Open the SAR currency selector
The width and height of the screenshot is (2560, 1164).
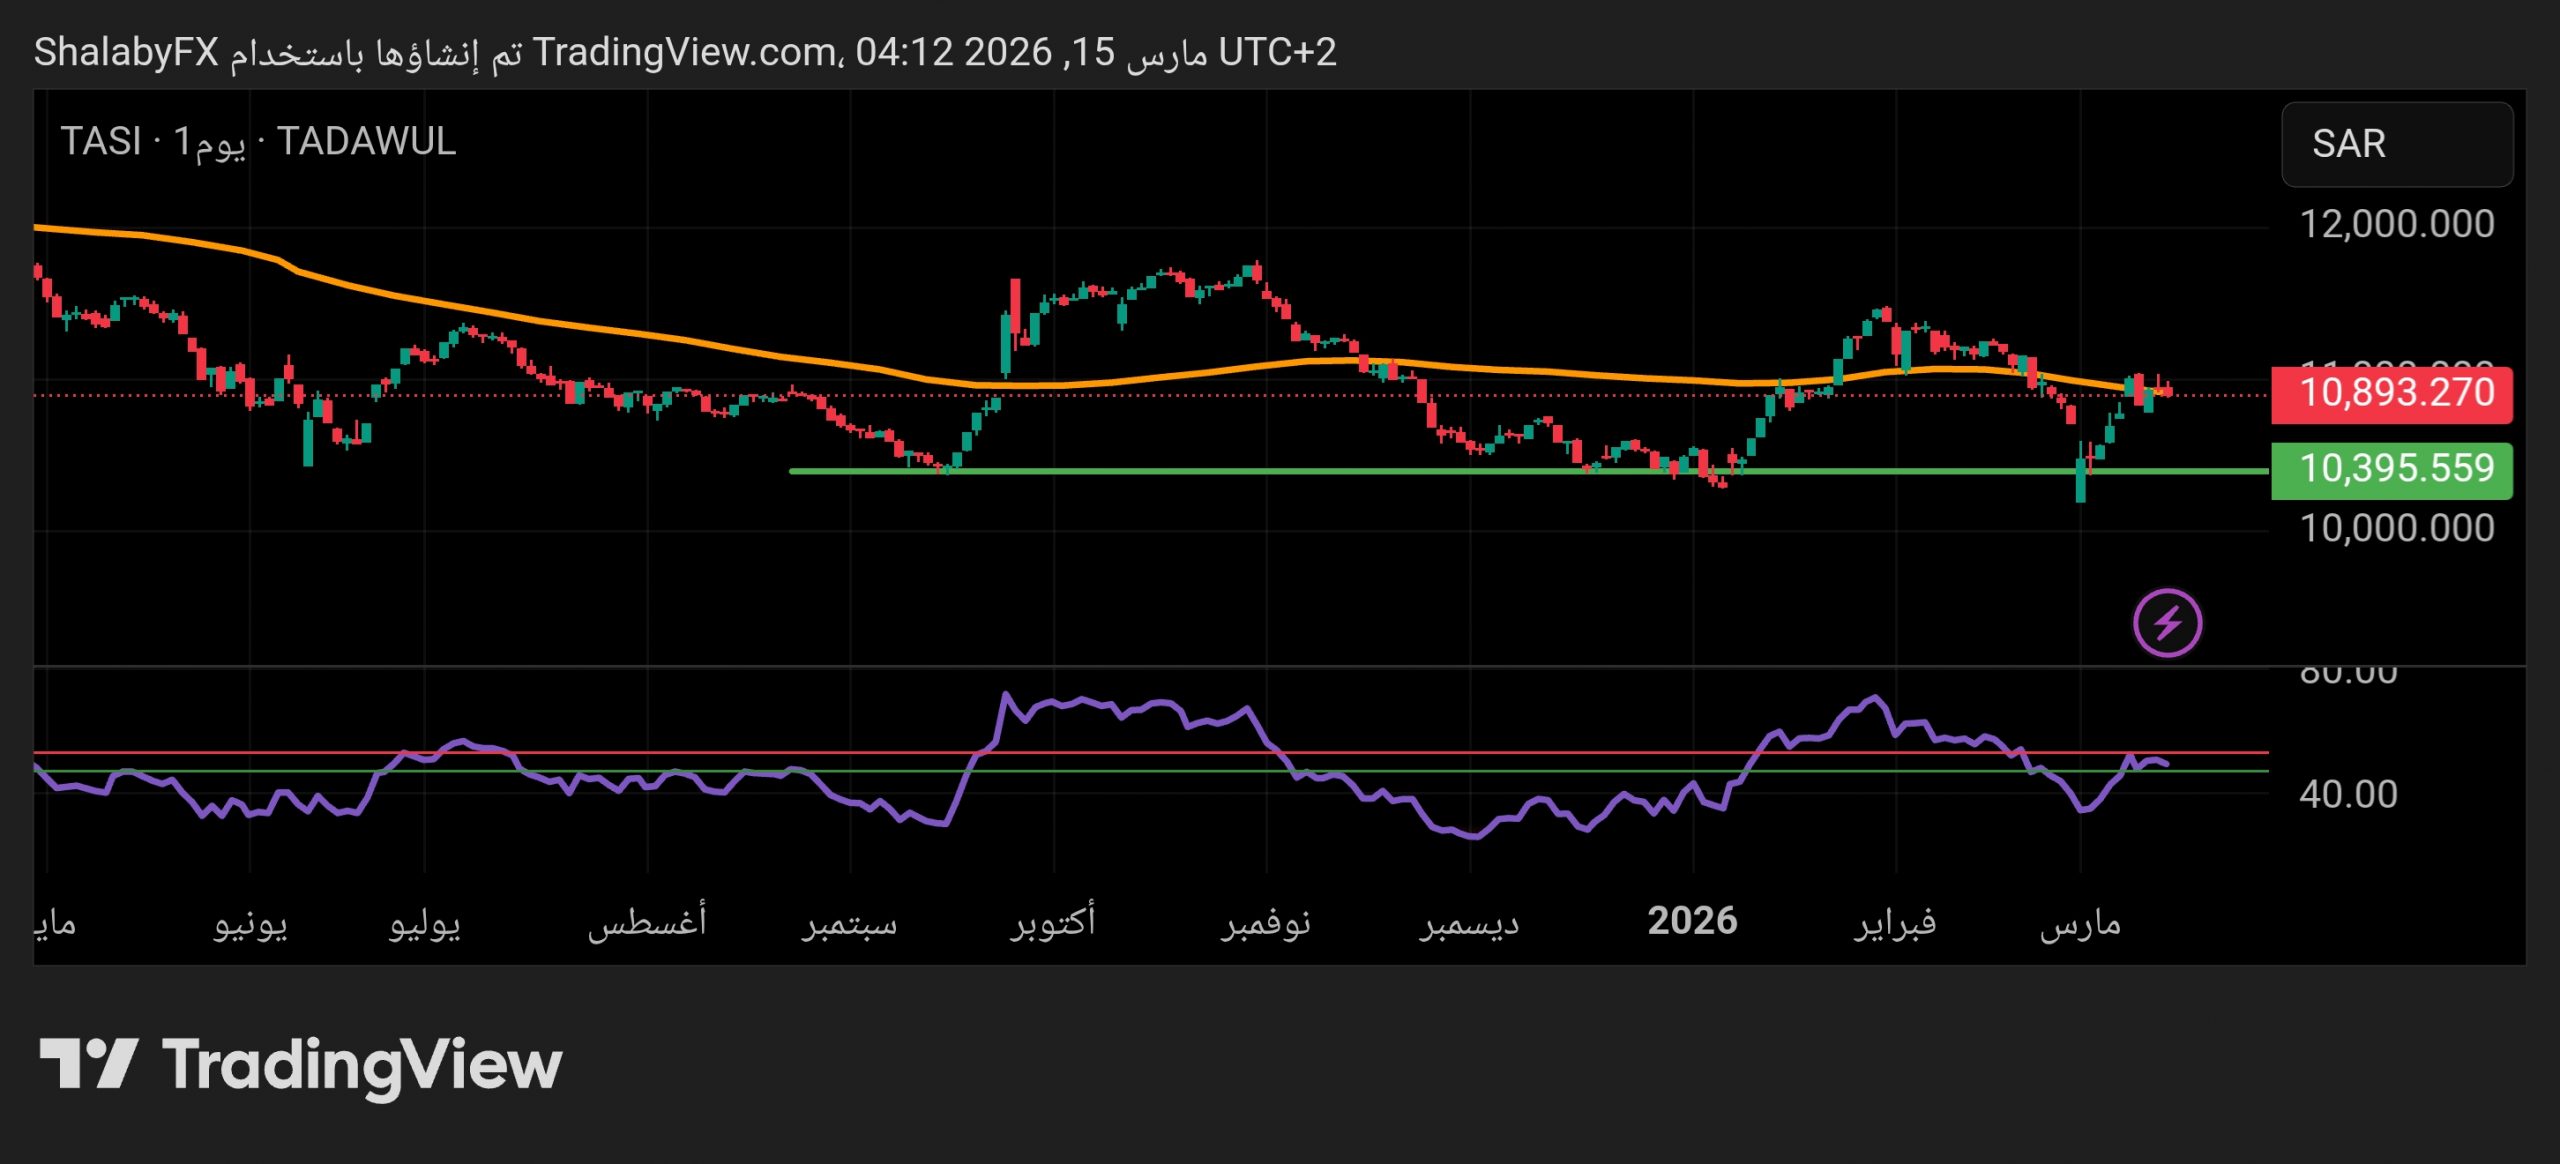[x=2396, y=144]
